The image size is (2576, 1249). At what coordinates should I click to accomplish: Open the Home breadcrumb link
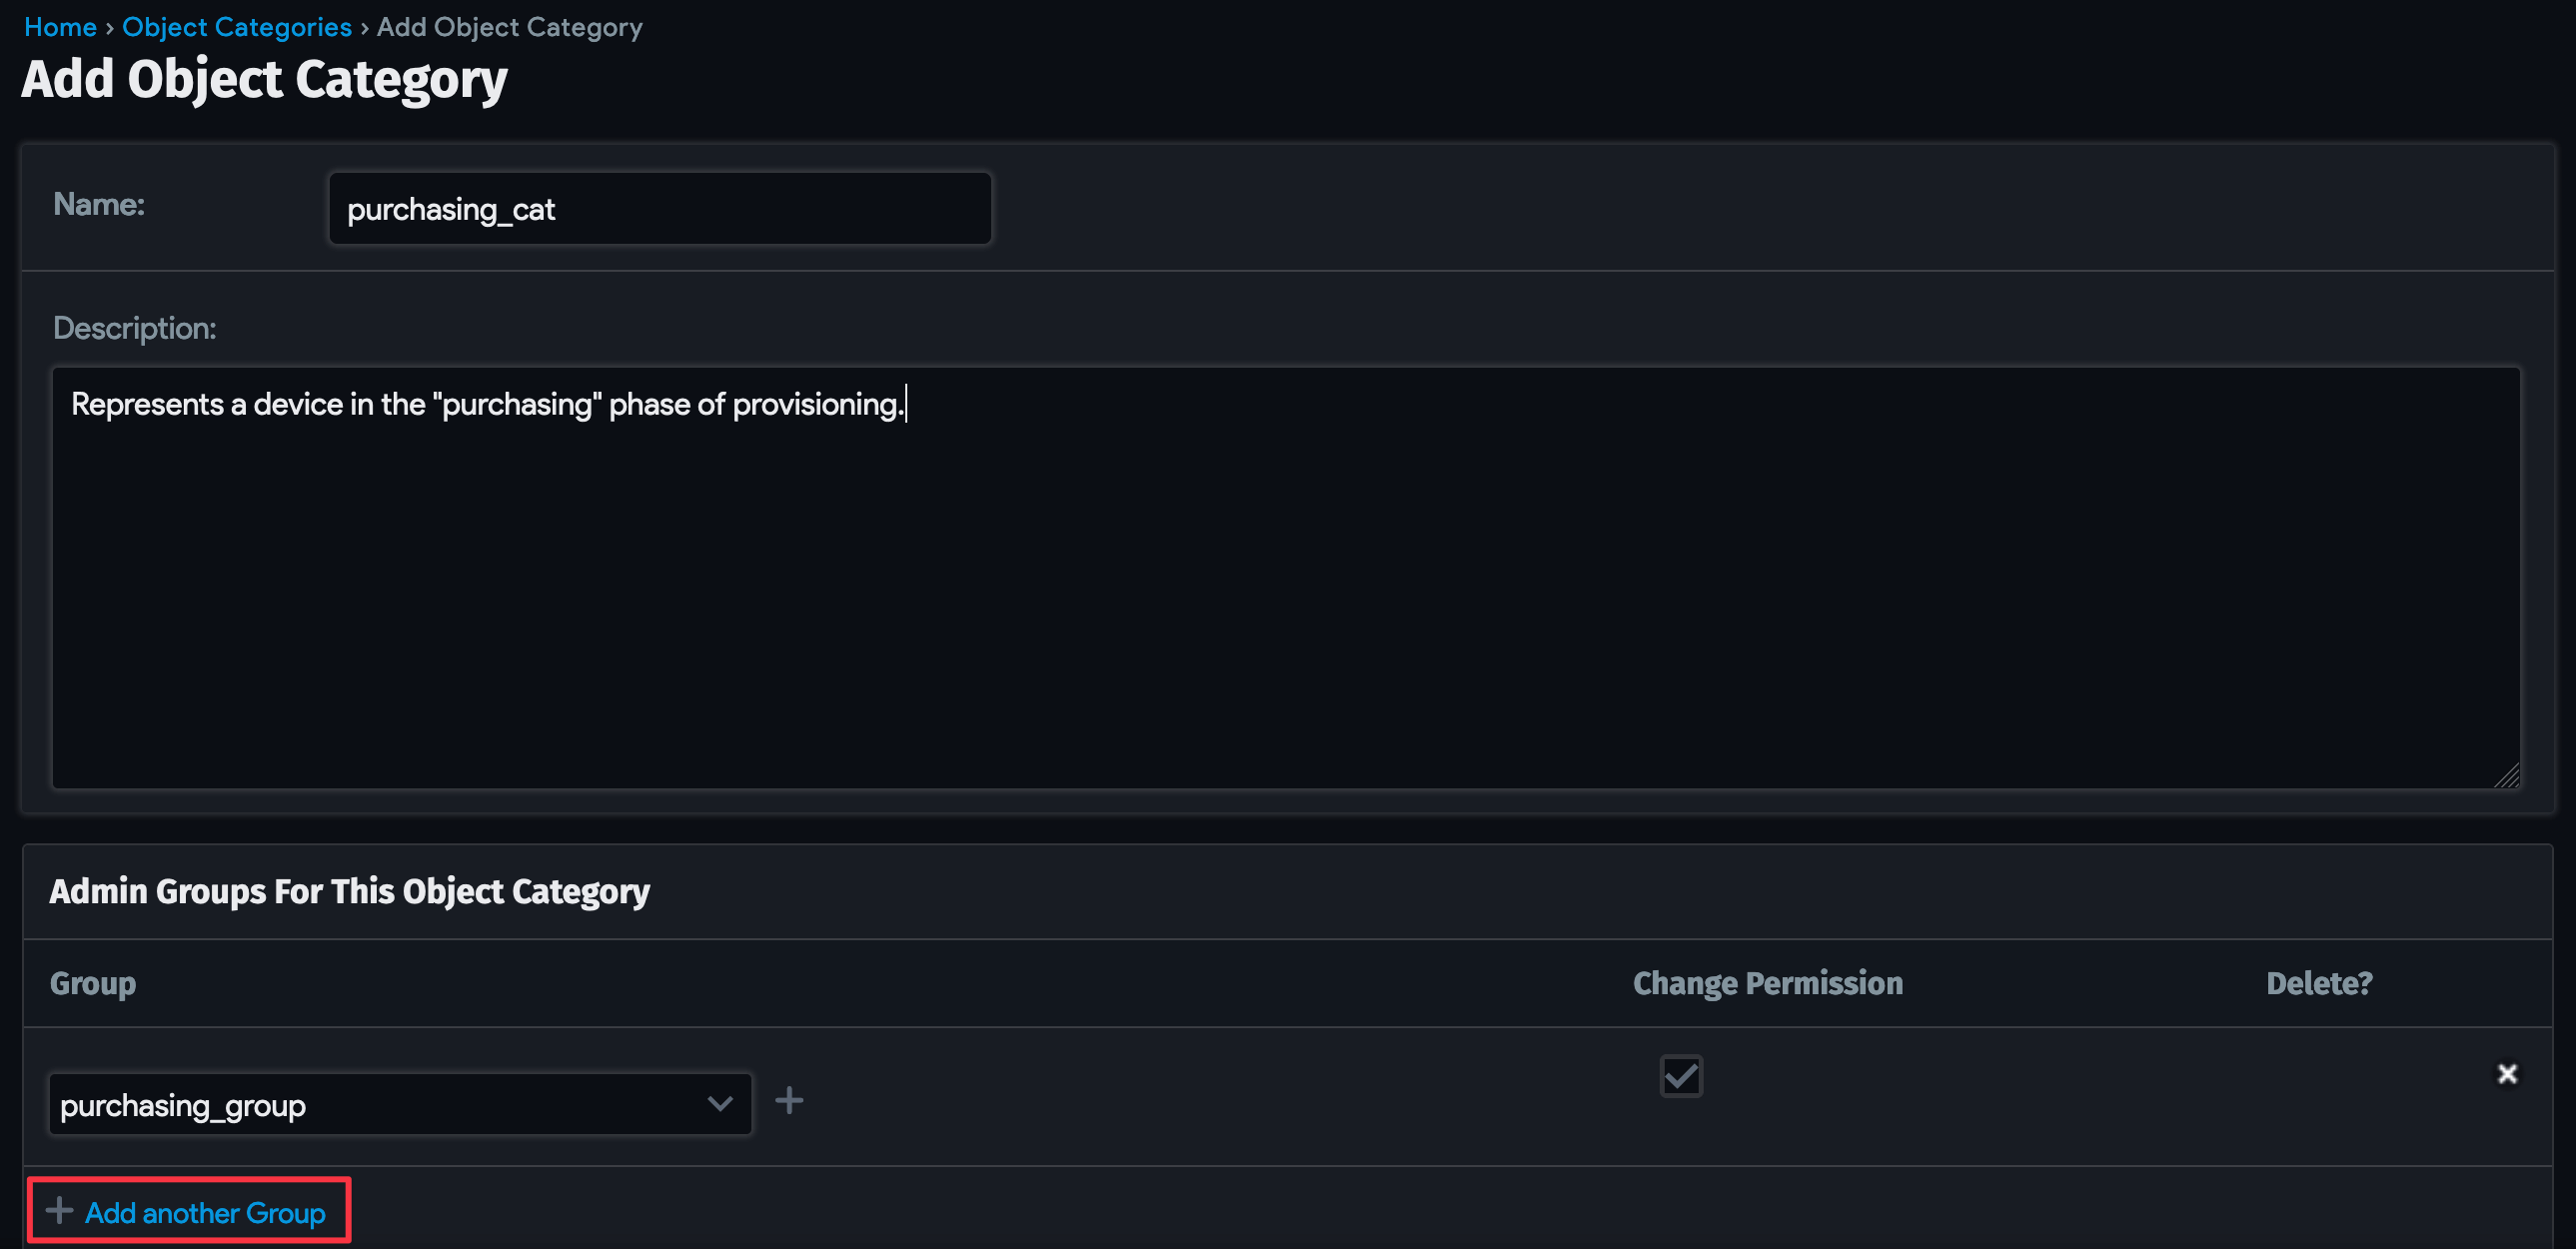(59, 26)
